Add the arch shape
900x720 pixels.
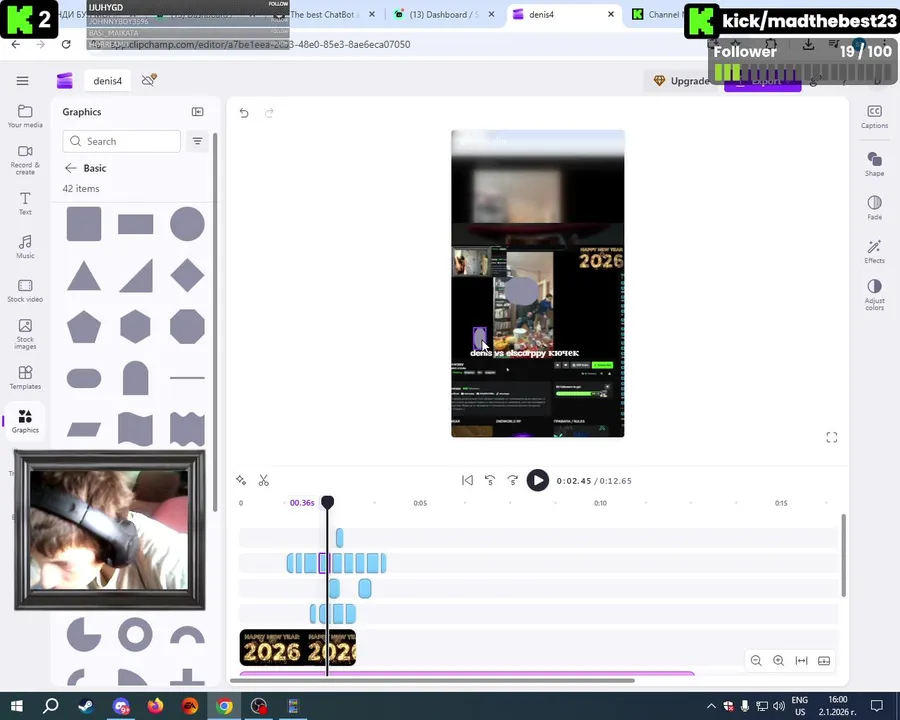point(135,378)
